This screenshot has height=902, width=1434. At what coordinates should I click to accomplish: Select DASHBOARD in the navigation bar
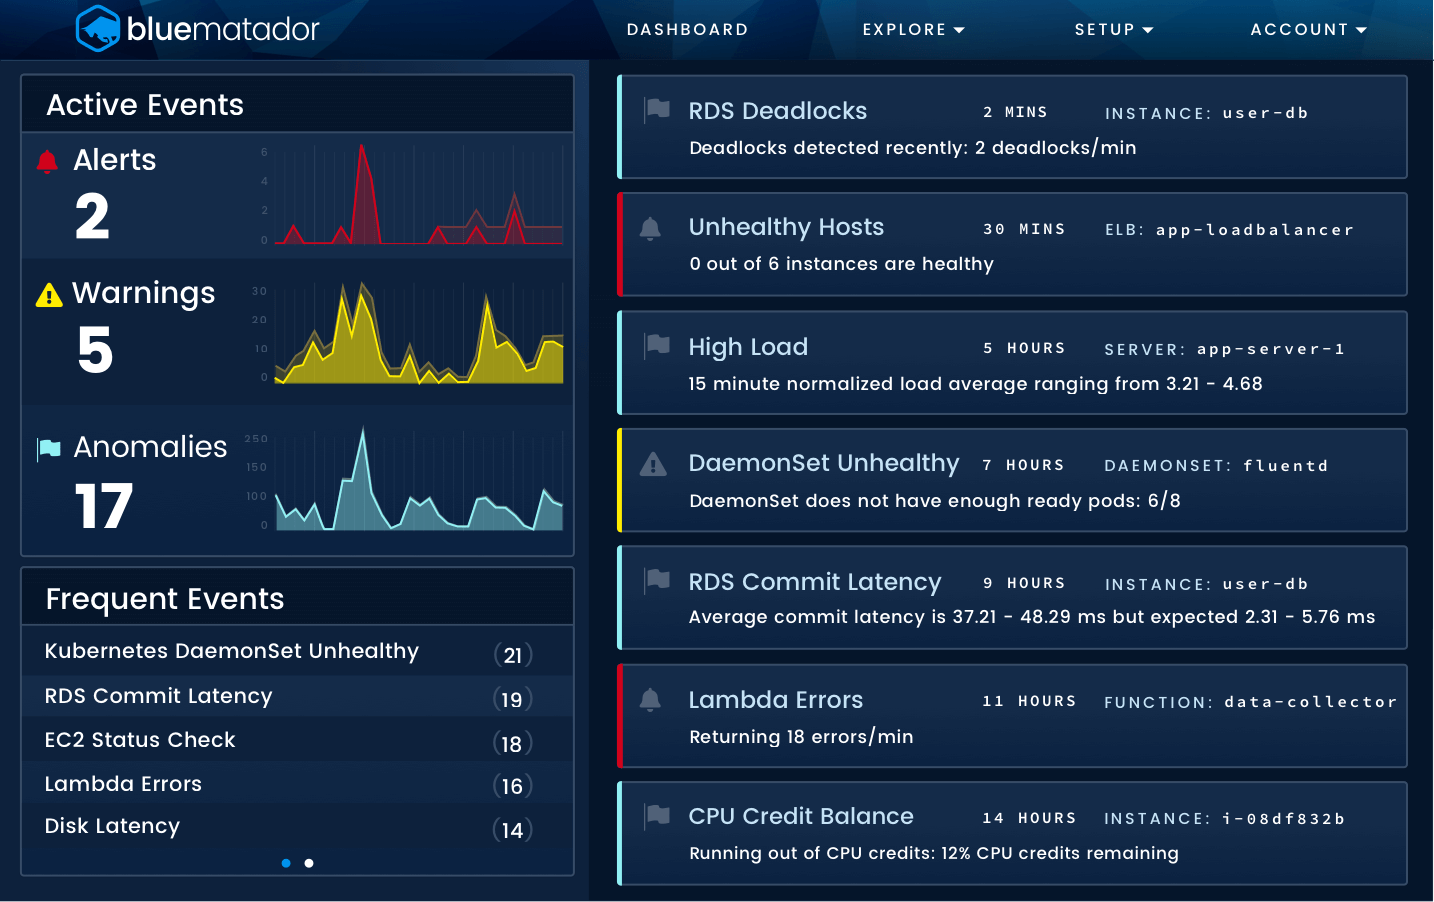tap(687, 29)
